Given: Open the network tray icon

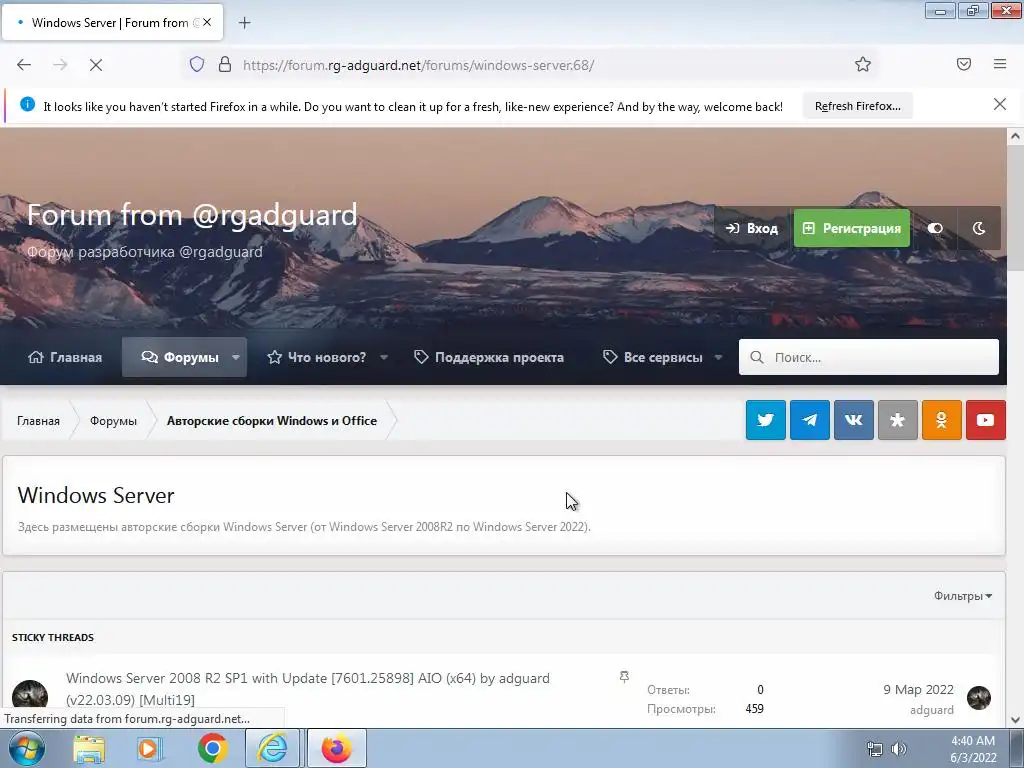Looking at the screenshot, I should (x=874, y=749).
